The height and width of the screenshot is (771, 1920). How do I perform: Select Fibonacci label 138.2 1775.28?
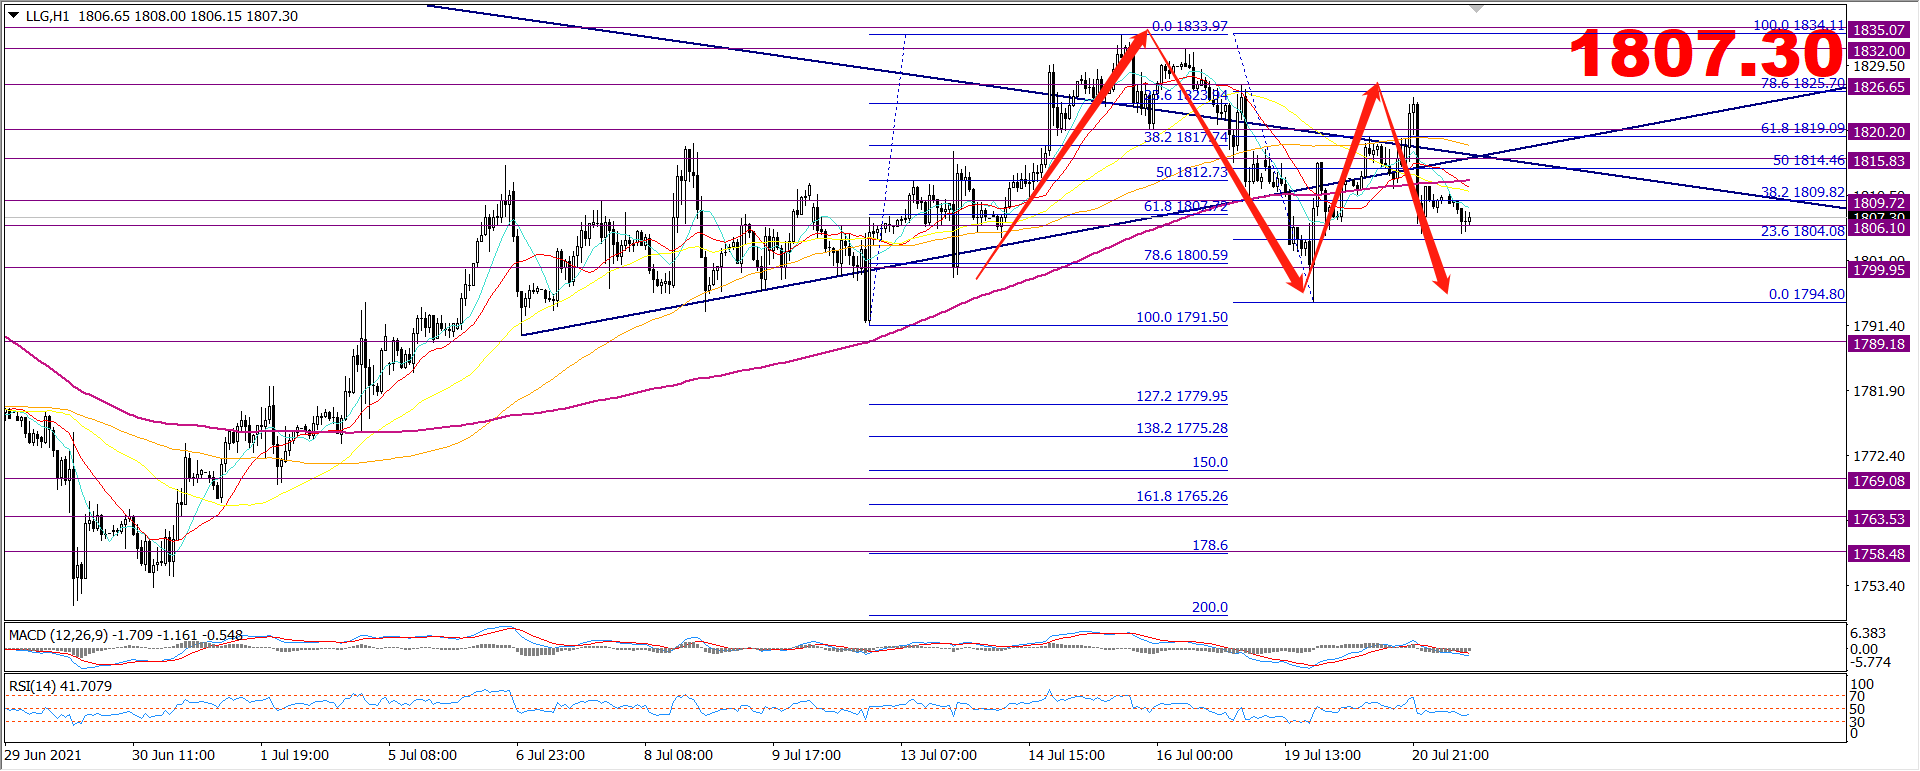(1182, 428)
